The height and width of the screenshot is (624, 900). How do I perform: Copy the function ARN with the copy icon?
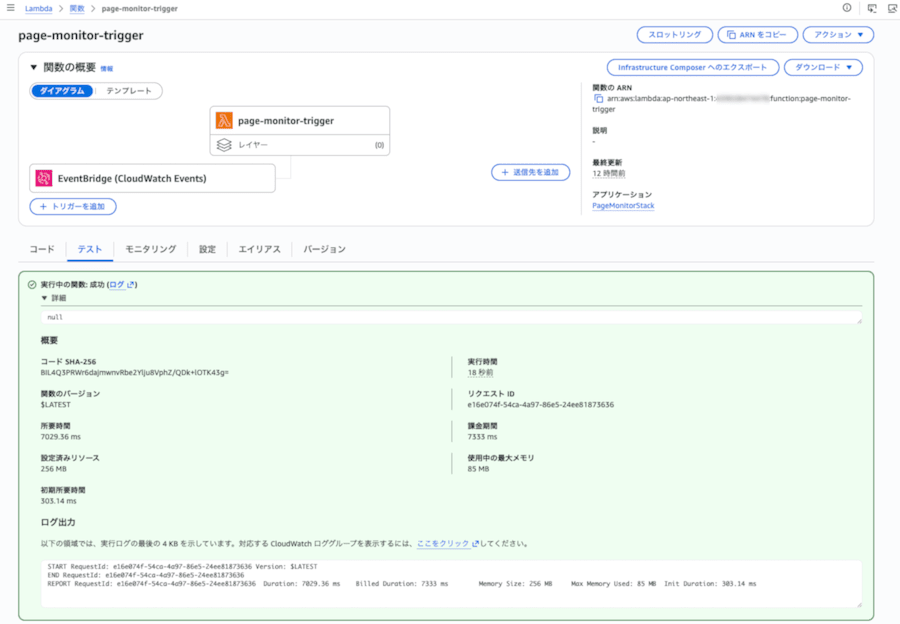(x=598, y=99)
